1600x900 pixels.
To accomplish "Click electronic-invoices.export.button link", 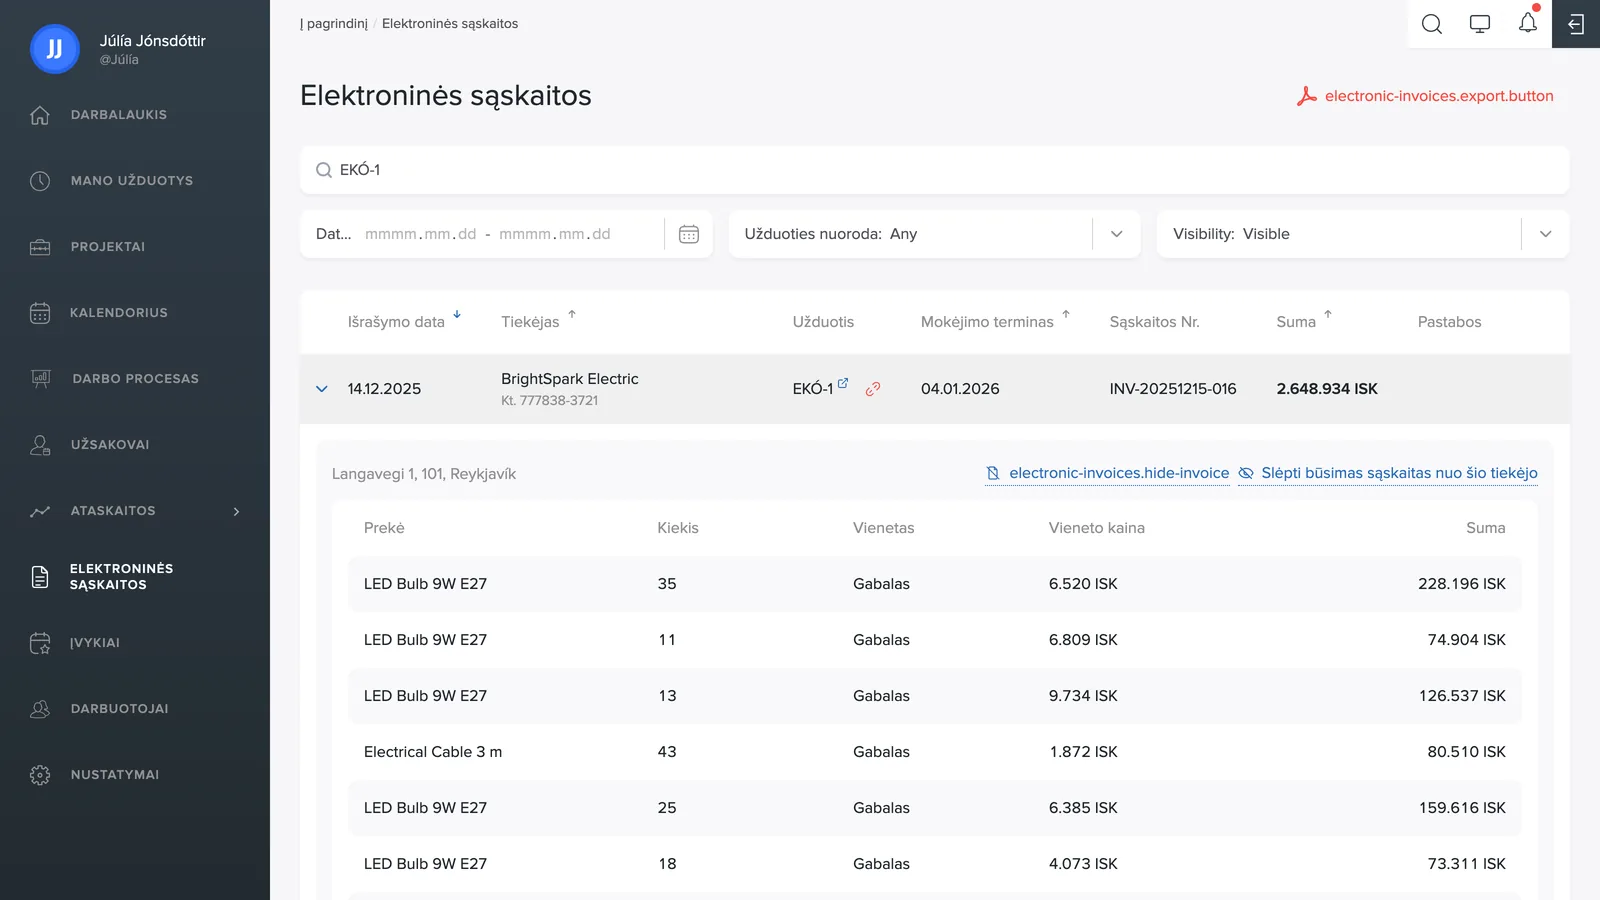I will tap(1439, 96).
